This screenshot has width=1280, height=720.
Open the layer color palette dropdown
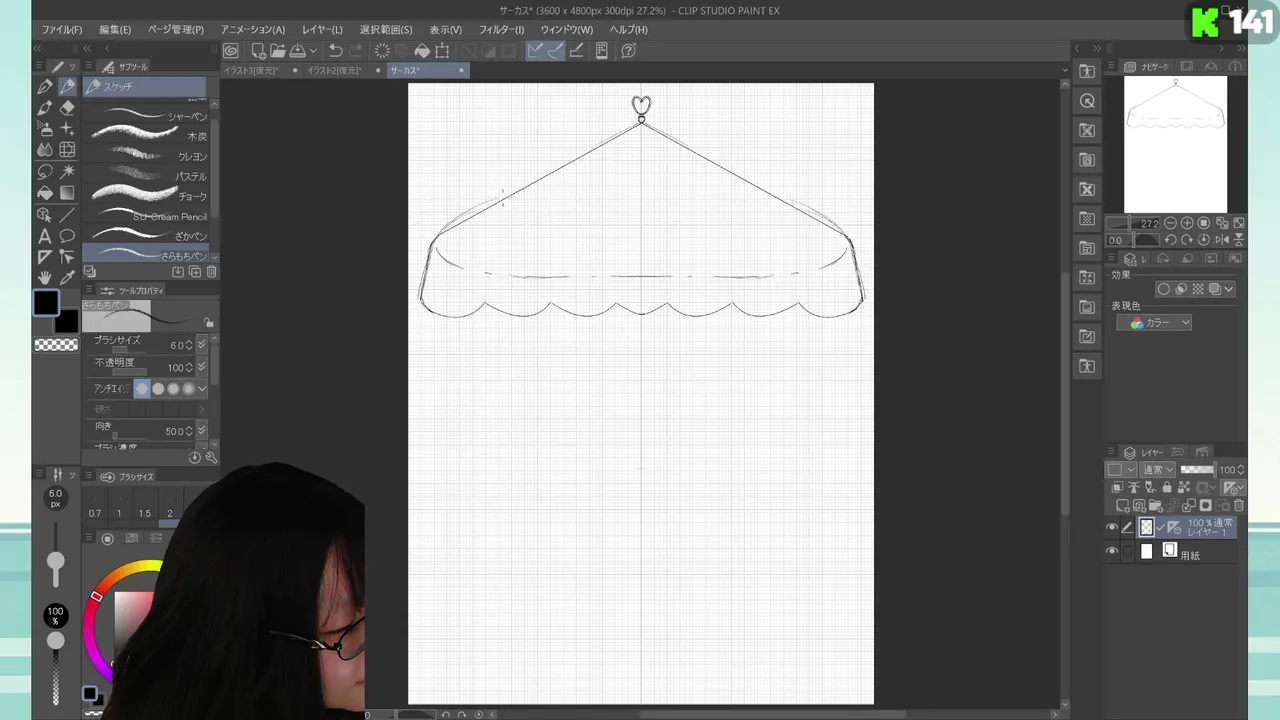(x=1121, y=470)
